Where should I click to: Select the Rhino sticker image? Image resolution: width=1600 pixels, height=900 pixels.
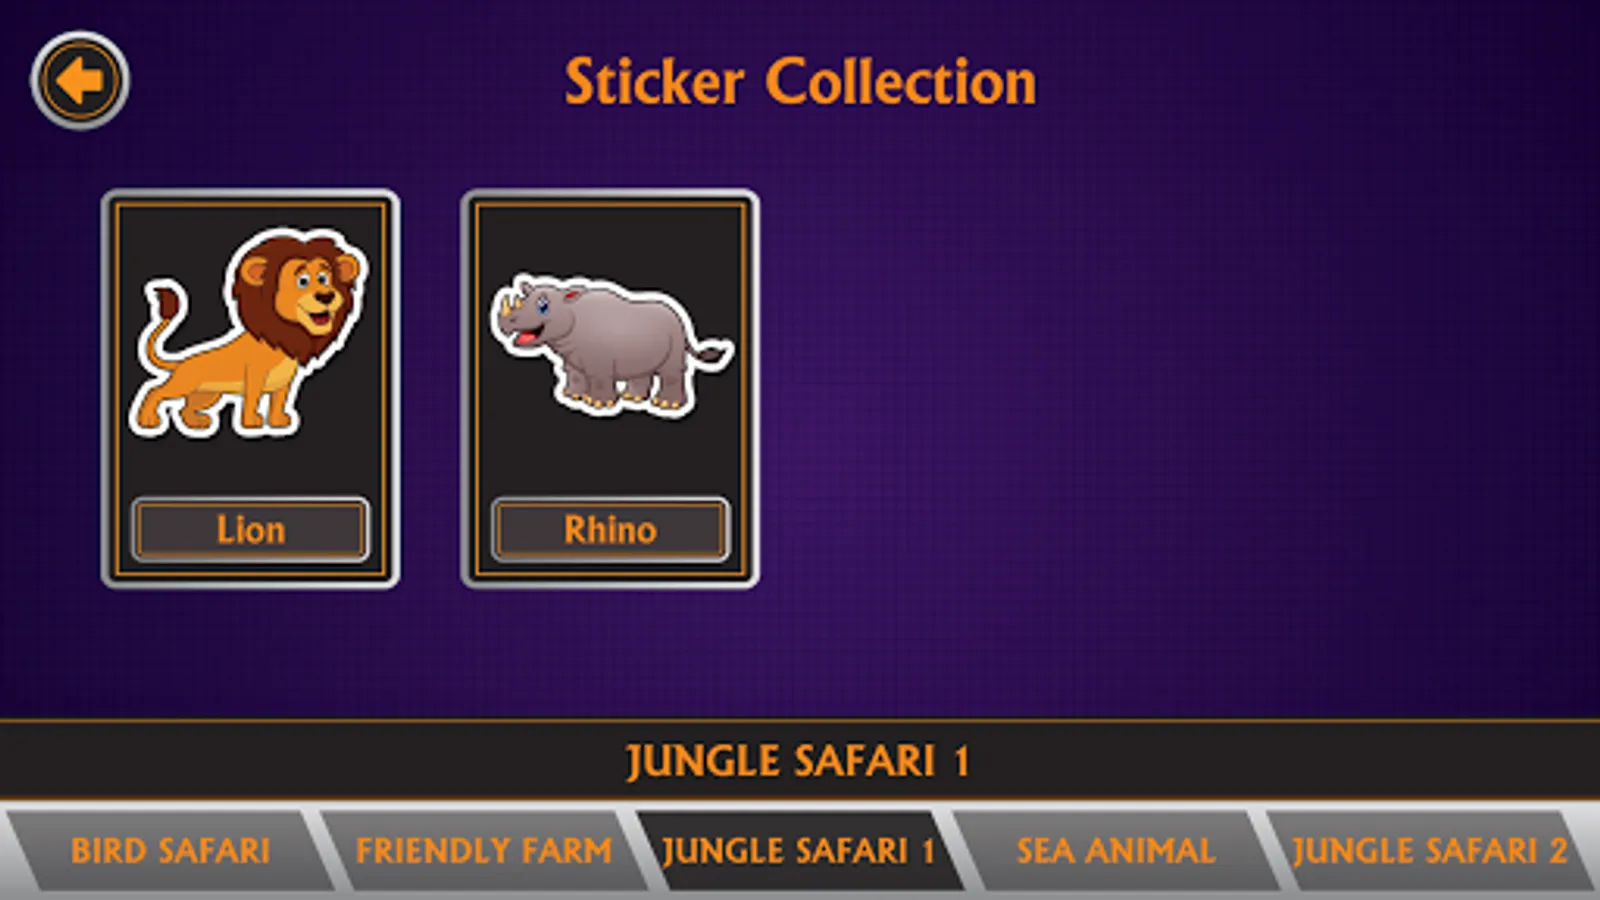pos(611,346)
